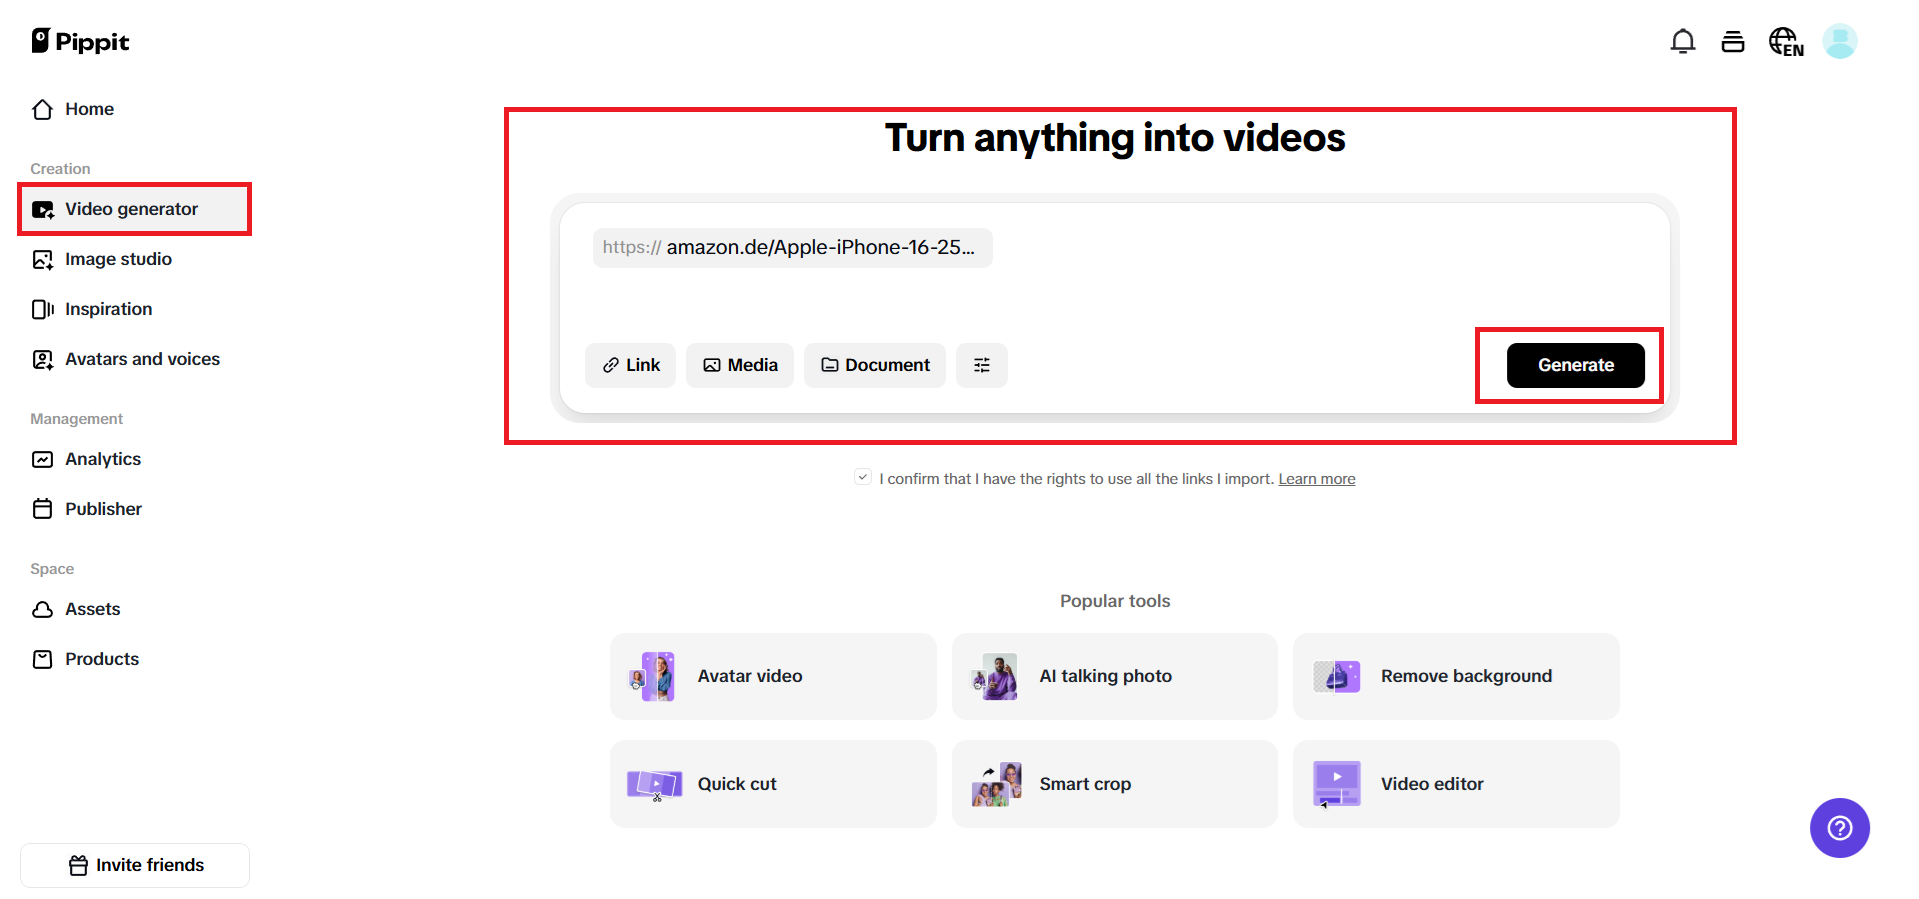Open the Smart crop tool
The height and width of the screenshot is (899, 1919).
[1115, 784]
